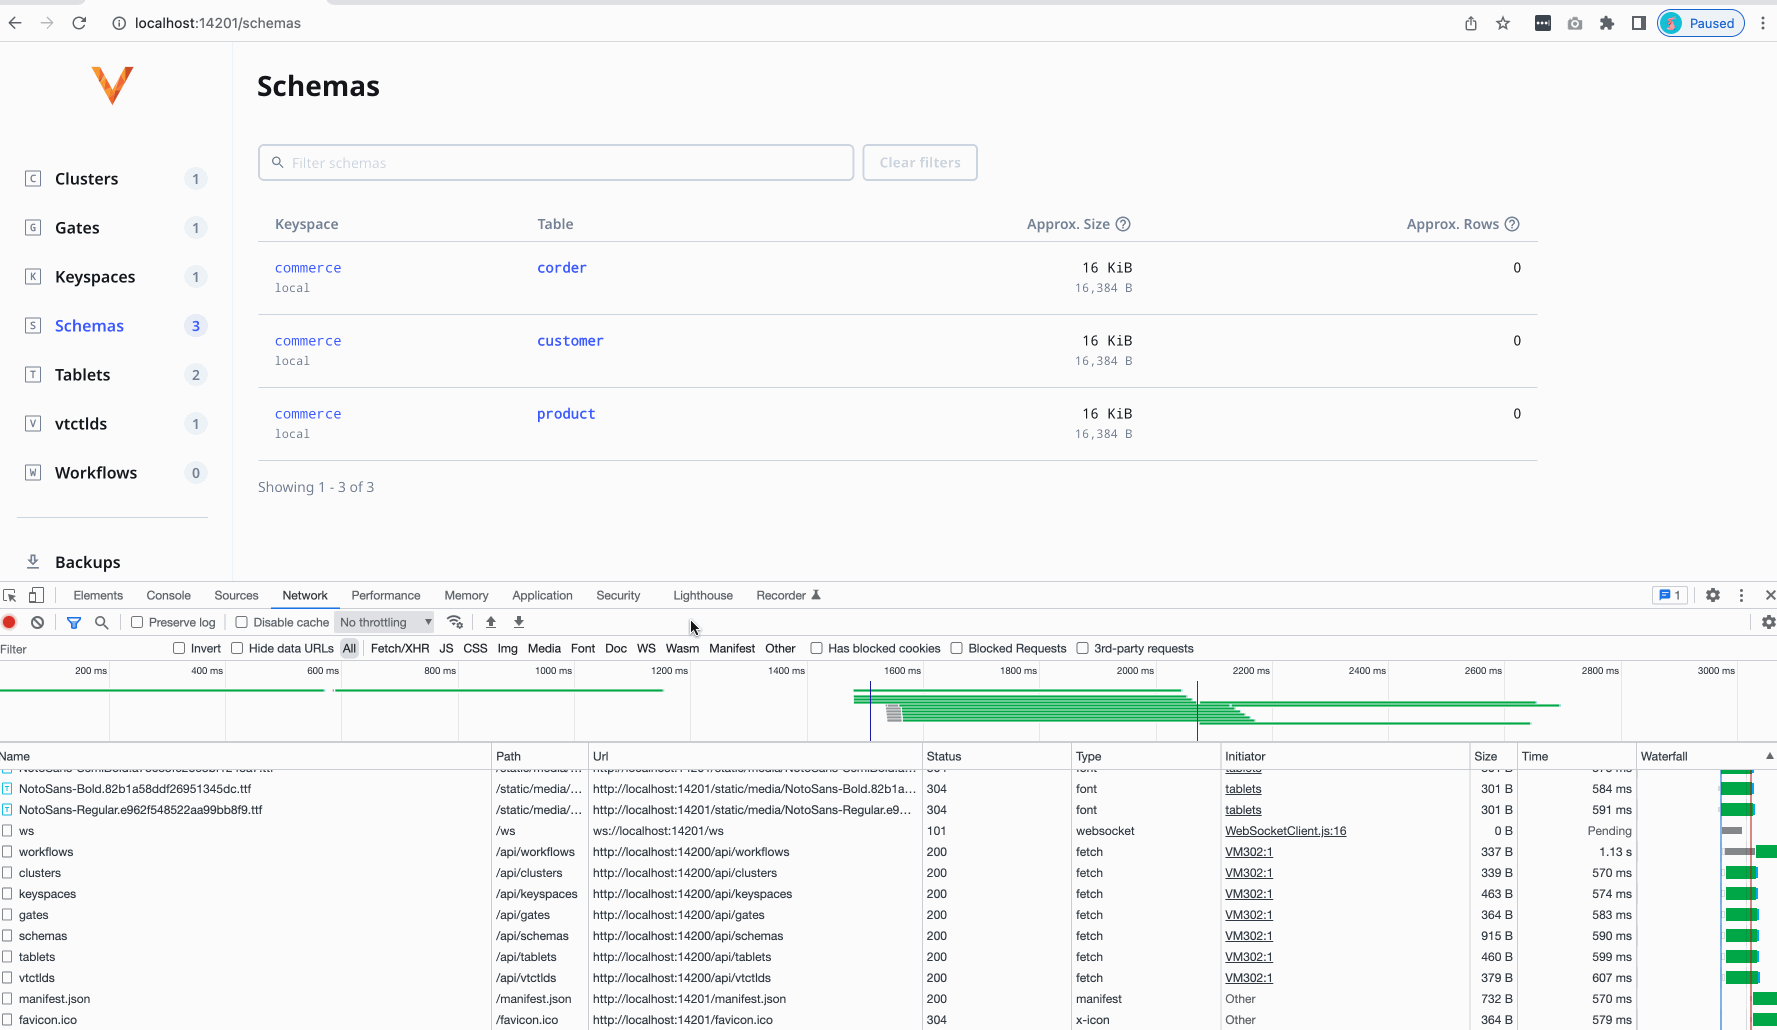Click the vtctlds sidebar icon
This screenshot has height=1030, width=1777.
pos(33,424)
